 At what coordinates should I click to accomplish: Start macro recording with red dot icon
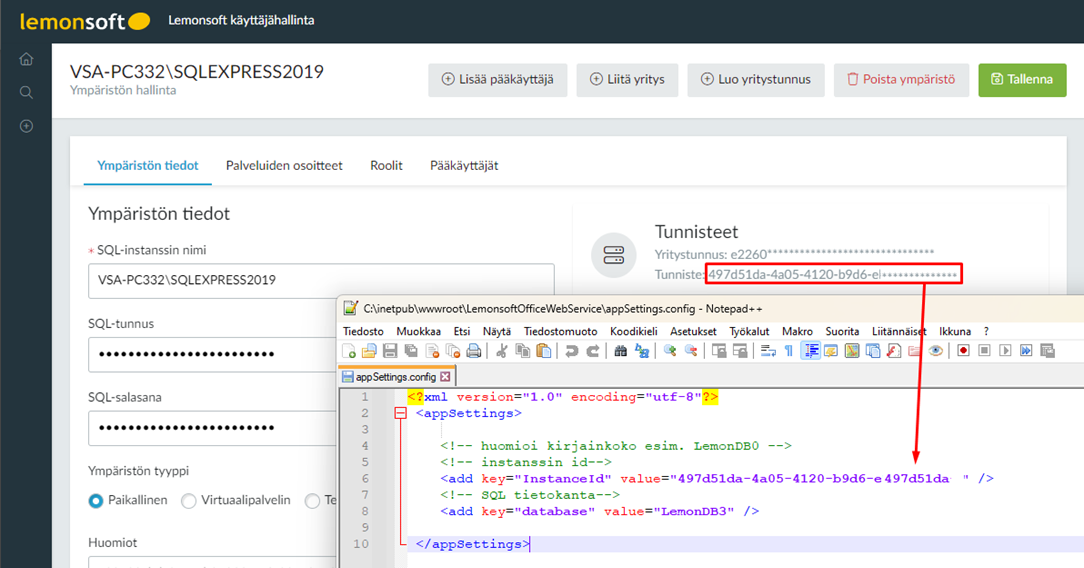tap(963, 351)
